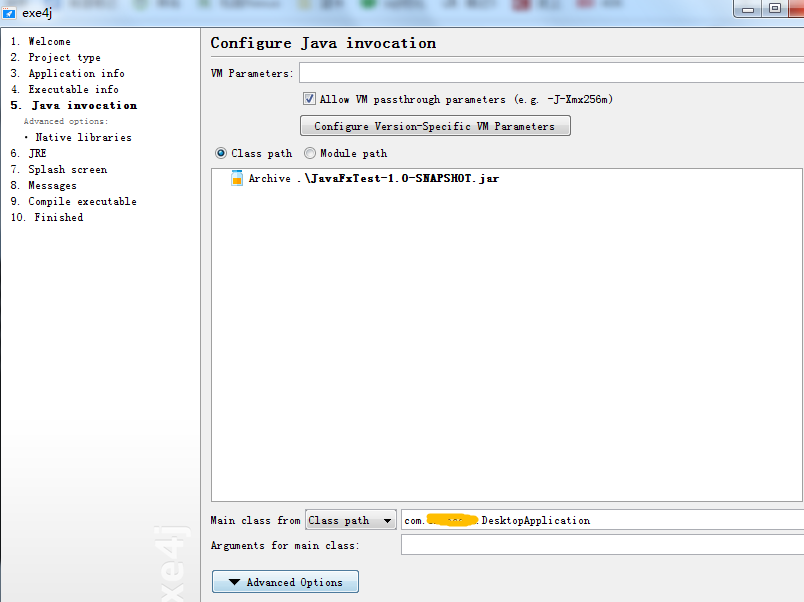This screenshot has height=602, width=804.
Task: Select the JRE configuration step
Action: point(38,153)
